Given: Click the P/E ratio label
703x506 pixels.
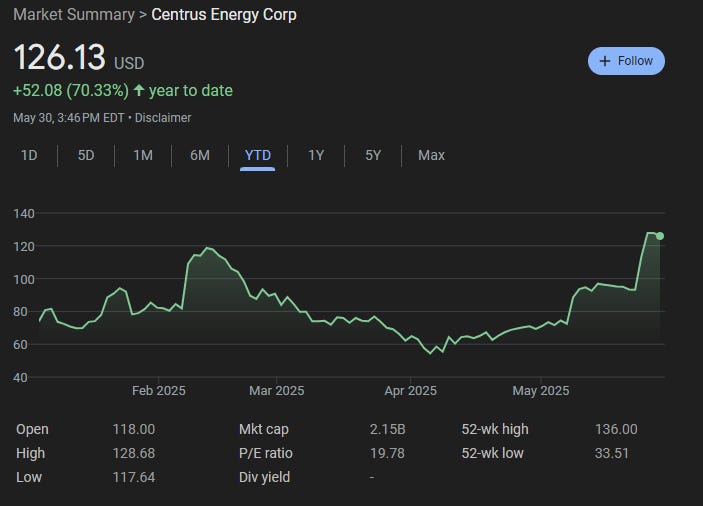Looking at the screenshot, I should pyautogui.click(x=266, y=453).
